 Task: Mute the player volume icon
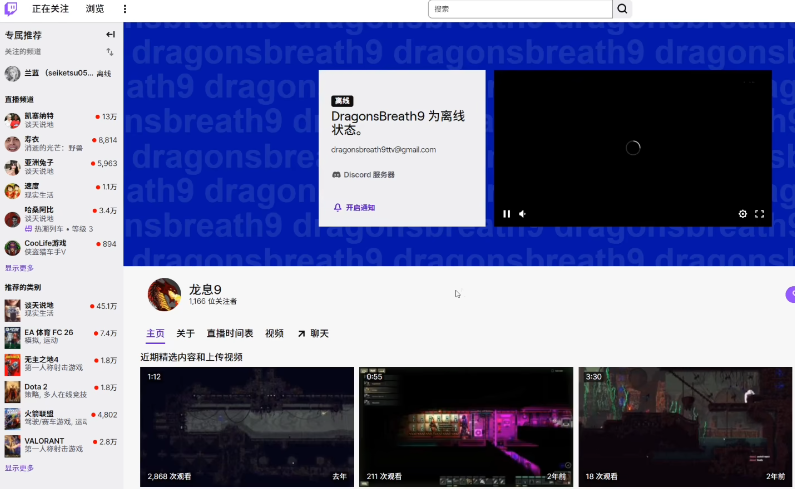click(523, 214)
